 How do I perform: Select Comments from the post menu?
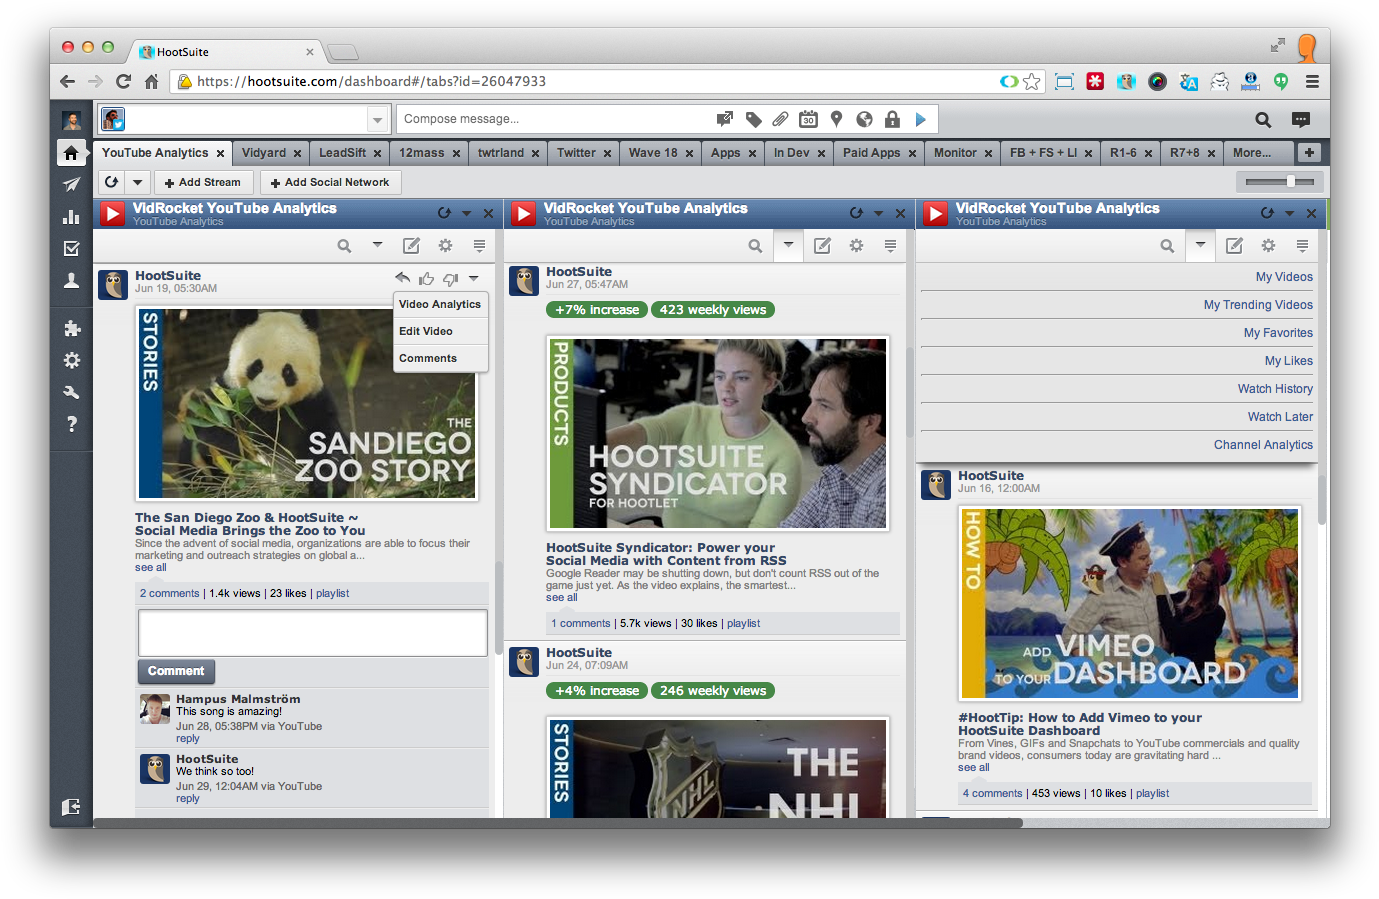pos(440,358)
